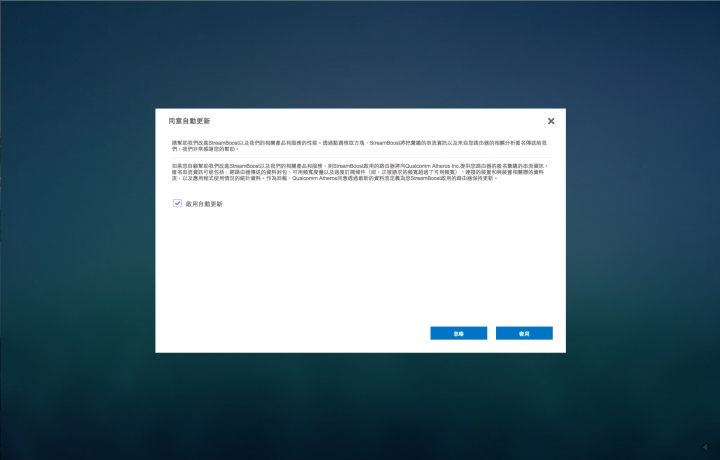The image size is (720, 460).
Task: Click the 啟用自動更新 checkbox label text
Action: 204,204
